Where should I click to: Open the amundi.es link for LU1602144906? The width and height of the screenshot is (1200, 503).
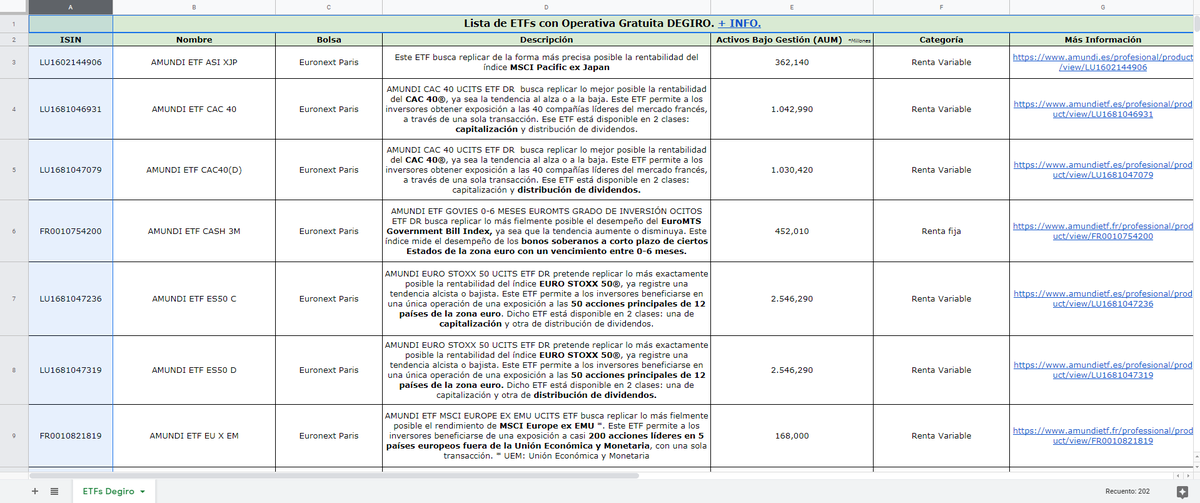[x=1103, y=62]
